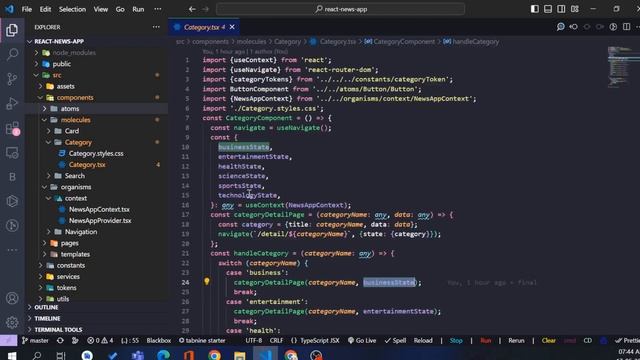The image size is (640, 360).
Task: Open Chrome from the Windows taskbar
Action: (x=214, y=356)
